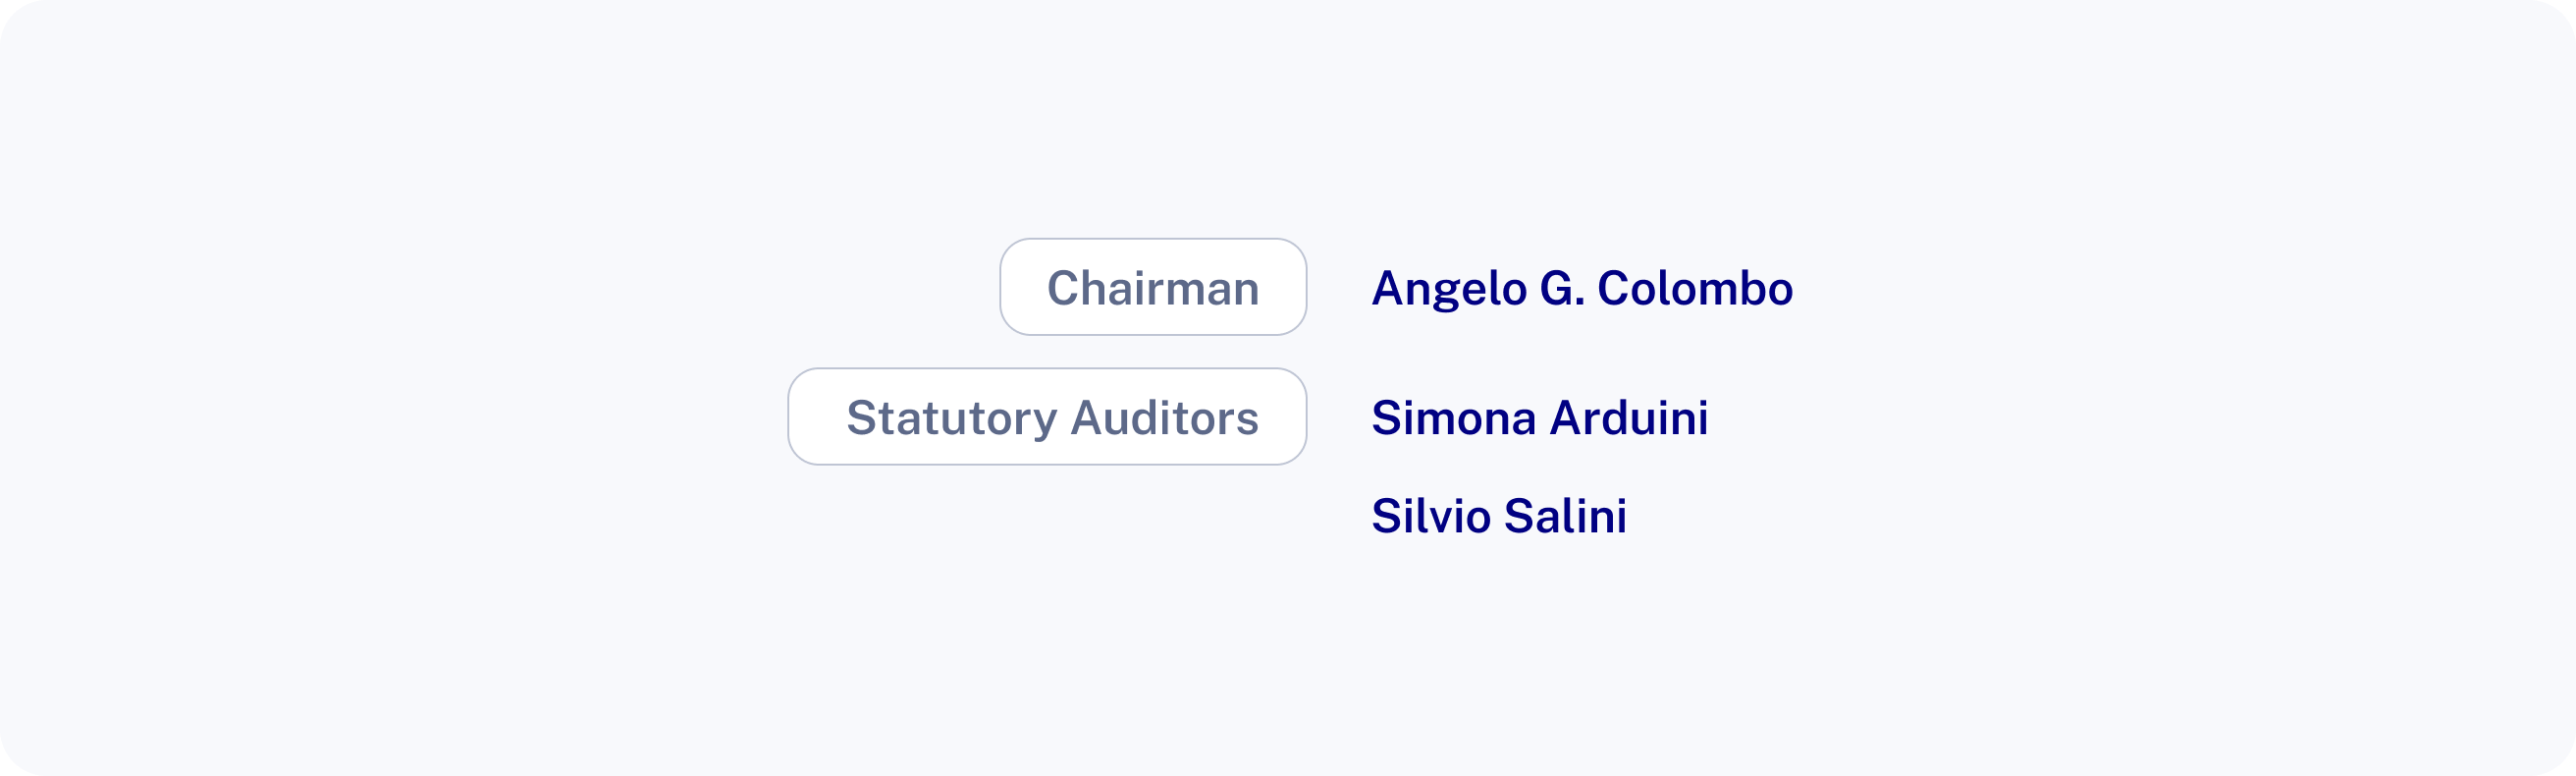Click the surname Arduini
Viewport: 2576px width, 776px height.
coord(1629,417)
